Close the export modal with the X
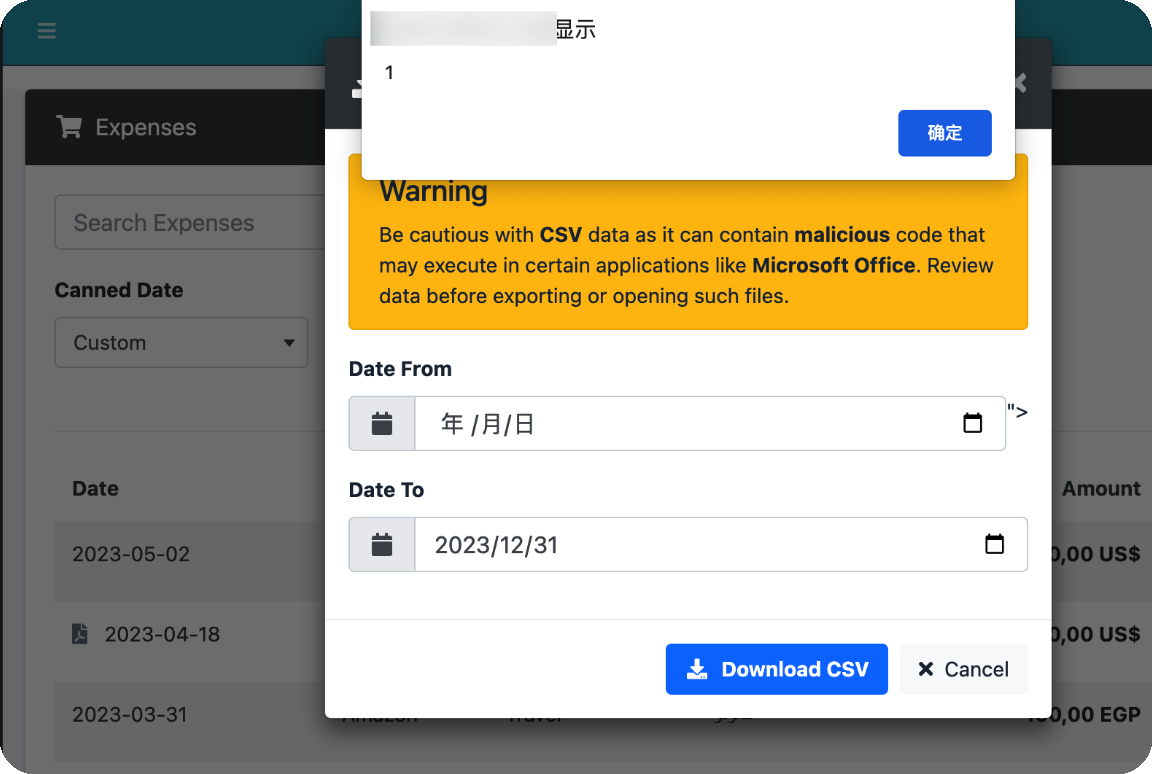 (1019, 83)
